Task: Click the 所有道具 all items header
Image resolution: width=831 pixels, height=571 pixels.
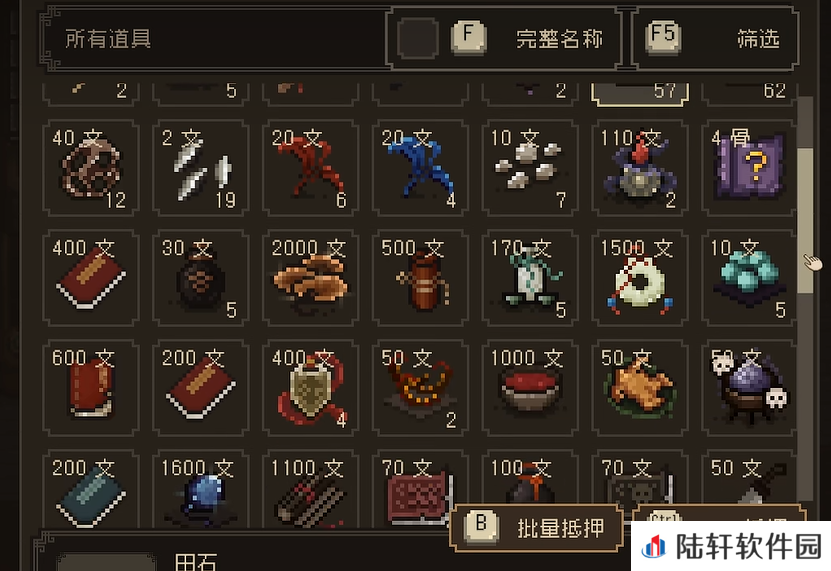Action: tap(108, 39)
